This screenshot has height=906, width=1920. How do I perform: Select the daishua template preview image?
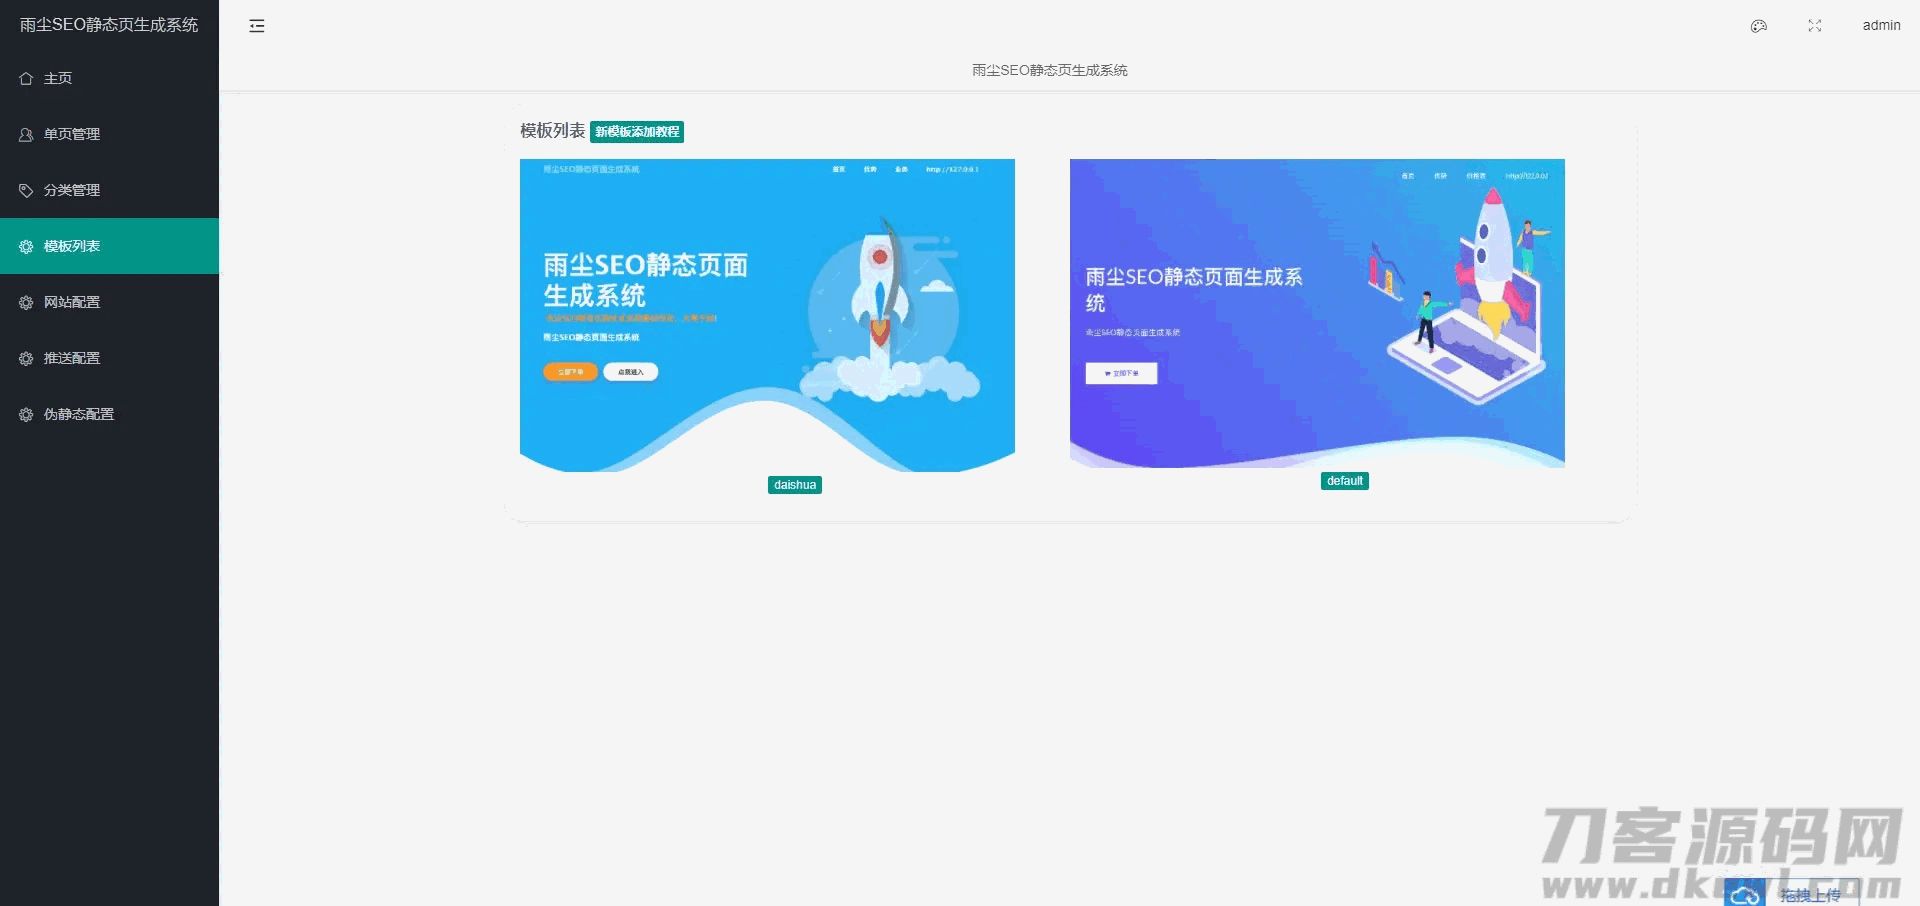click(767, 315)
